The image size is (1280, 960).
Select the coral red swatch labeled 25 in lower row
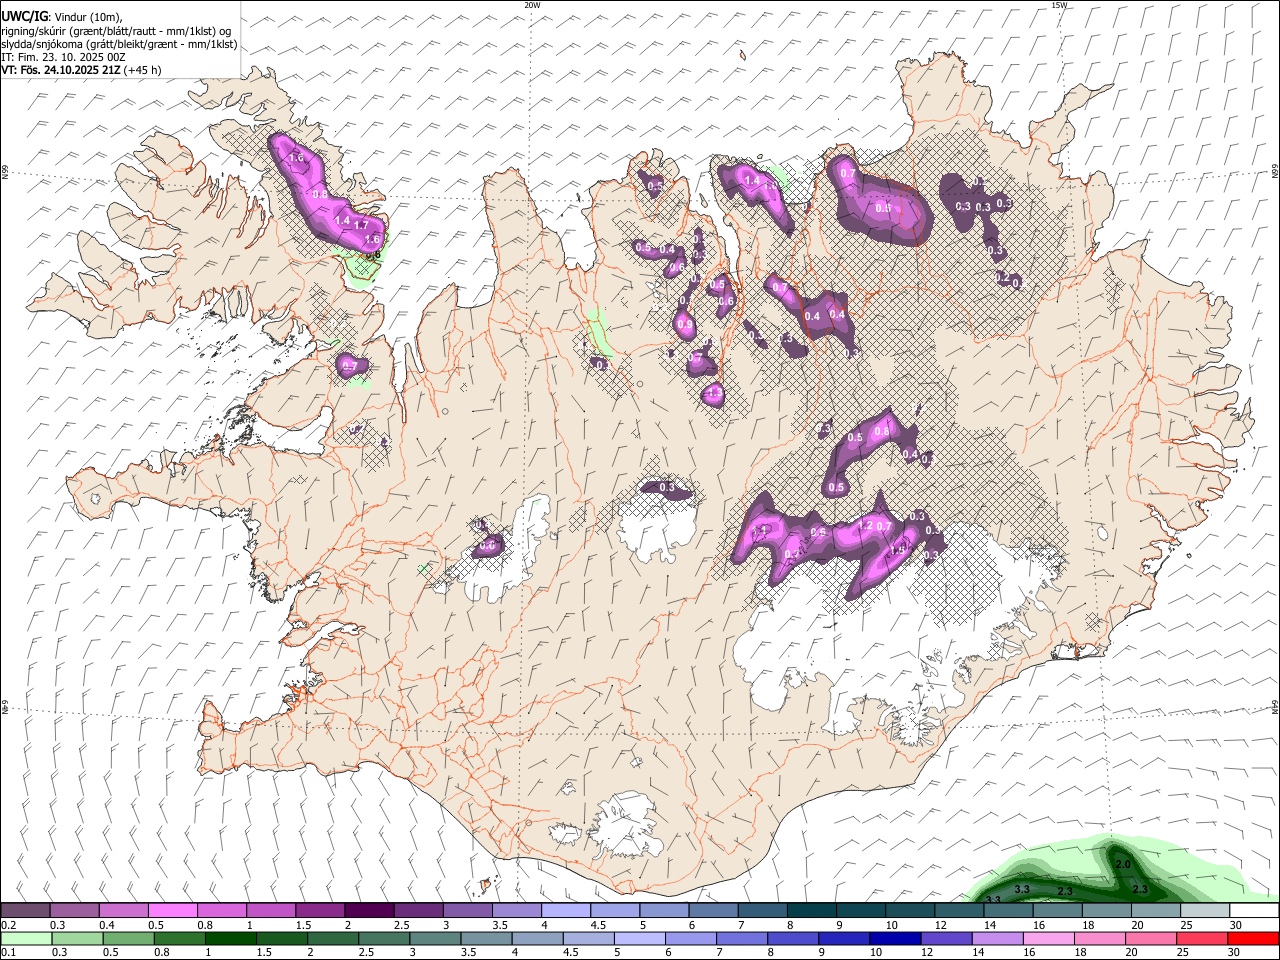pyautogui.click(x=1201, y=939)
